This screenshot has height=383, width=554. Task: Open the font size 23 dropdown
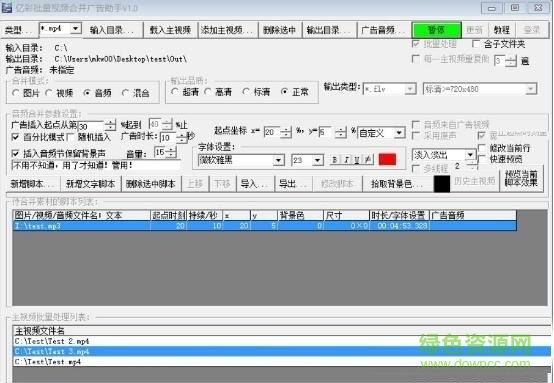click(x=318, y=160)
